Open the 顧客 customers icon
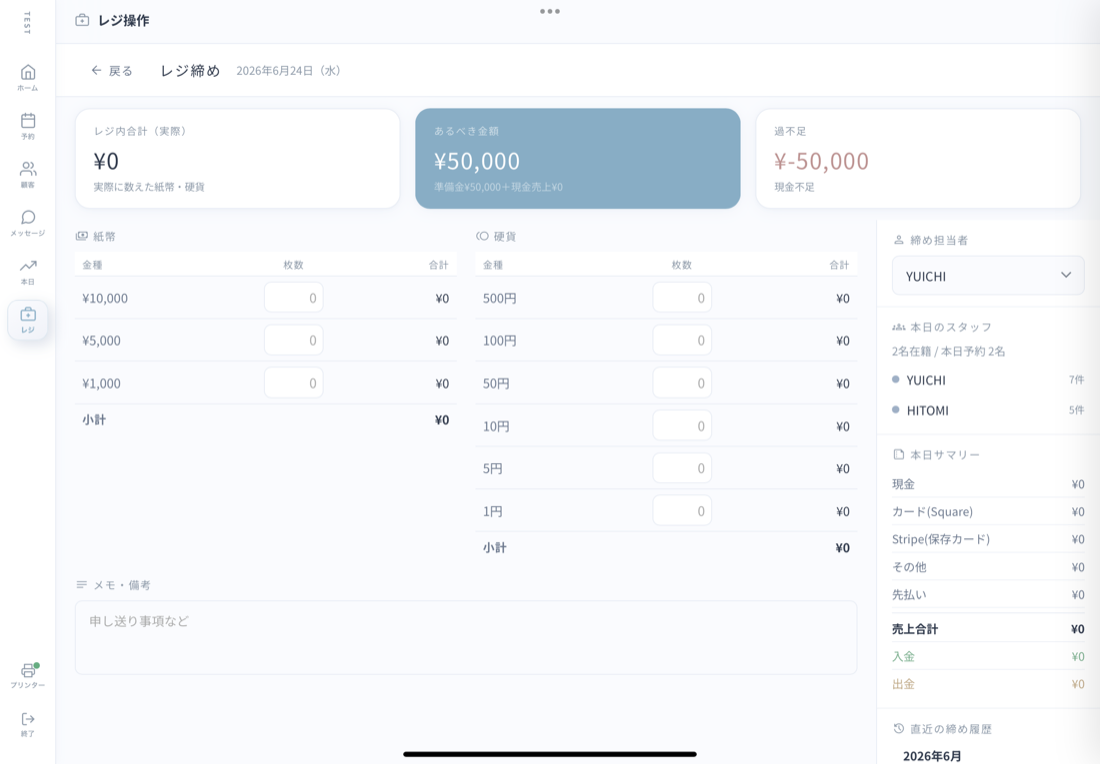 pyautogui.click(x=27, y=174)
